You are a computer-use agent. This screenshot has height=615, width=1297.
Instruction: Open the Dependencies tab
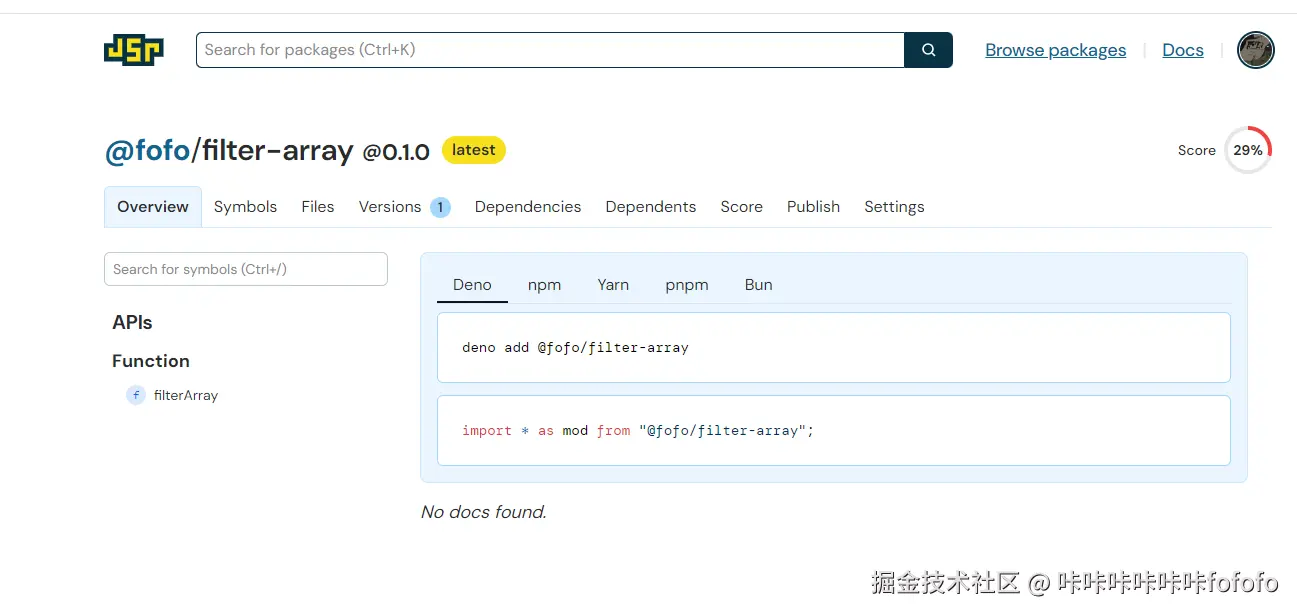pos(528,207)
